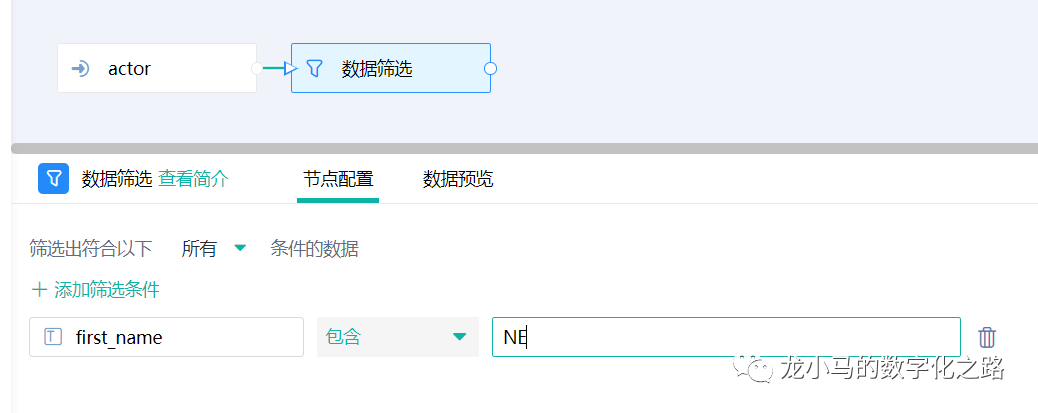Open the 查看简介 link
The height and width of the screenshot is (413, 1038).
tap(193, 179)
